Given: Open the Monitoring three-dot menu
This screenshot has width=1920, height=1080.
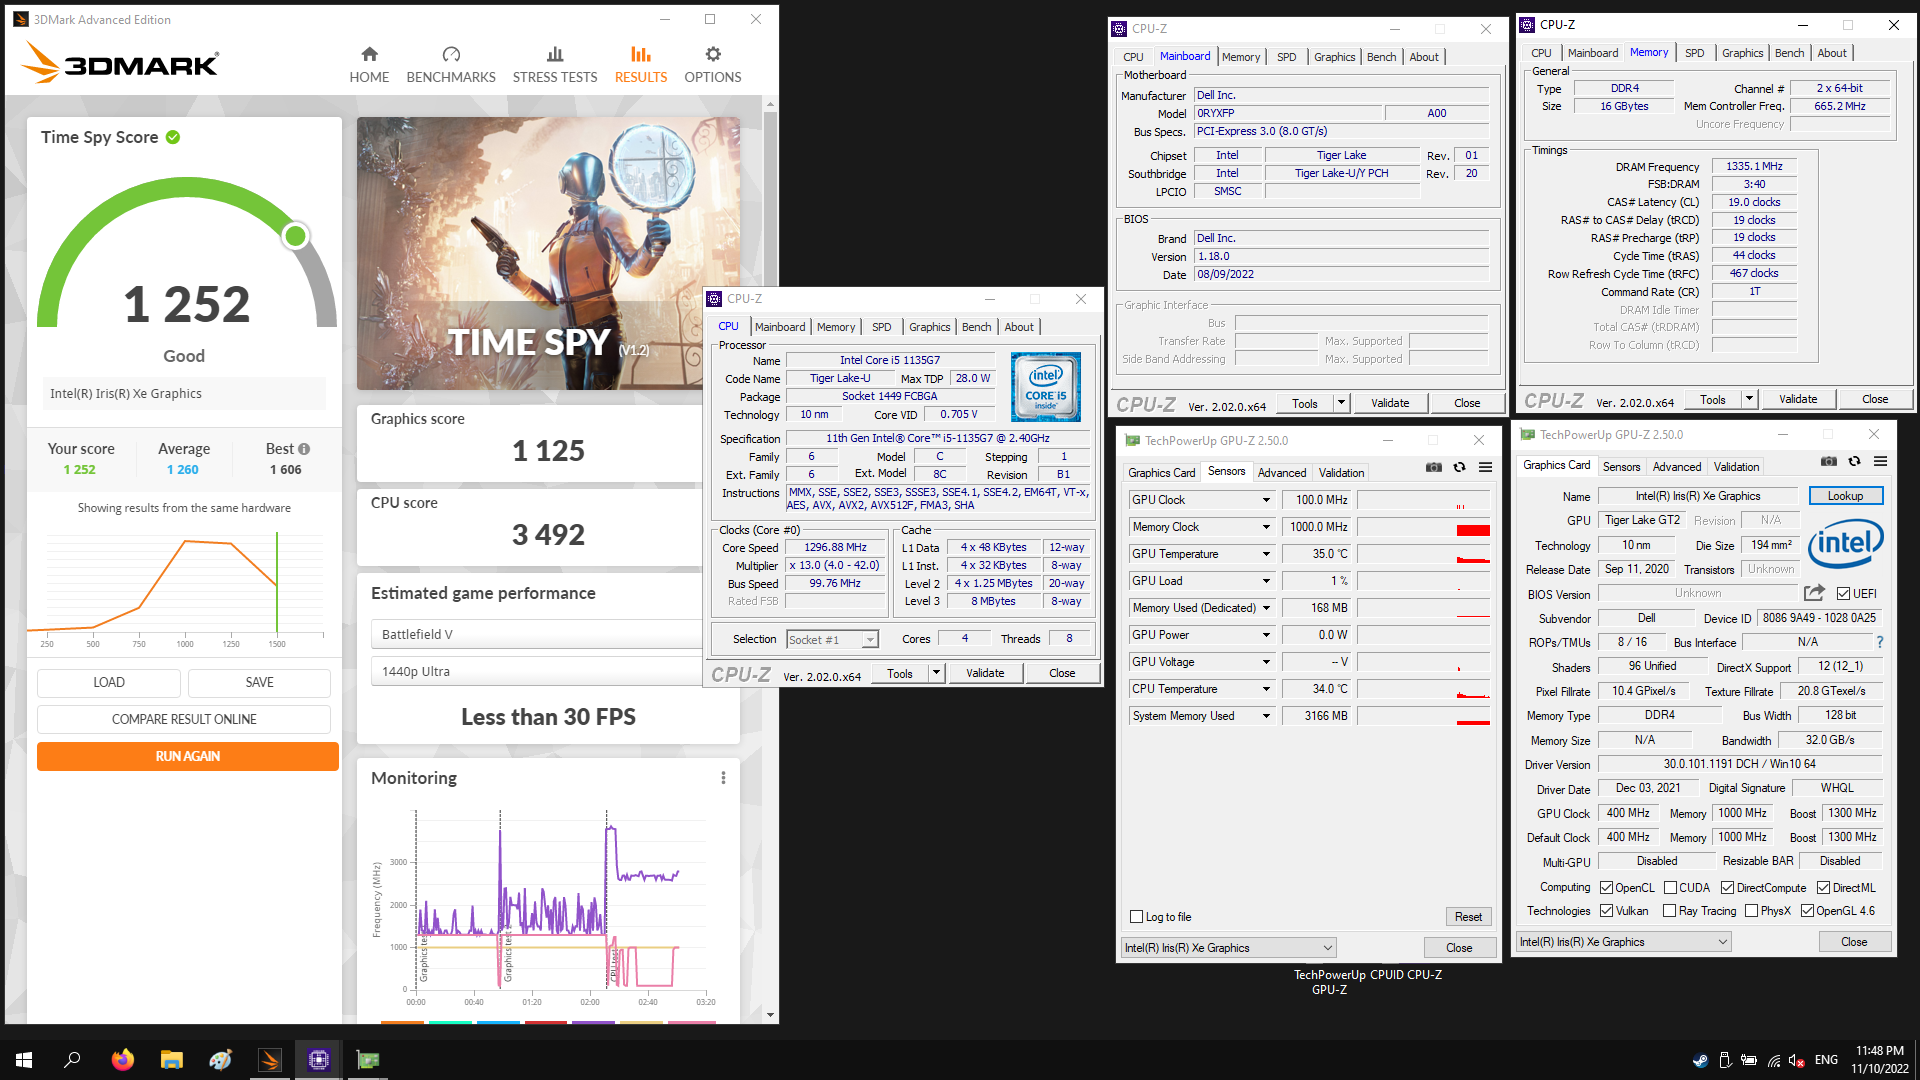Looking at the screenshot, I should [x=723, y=778].
